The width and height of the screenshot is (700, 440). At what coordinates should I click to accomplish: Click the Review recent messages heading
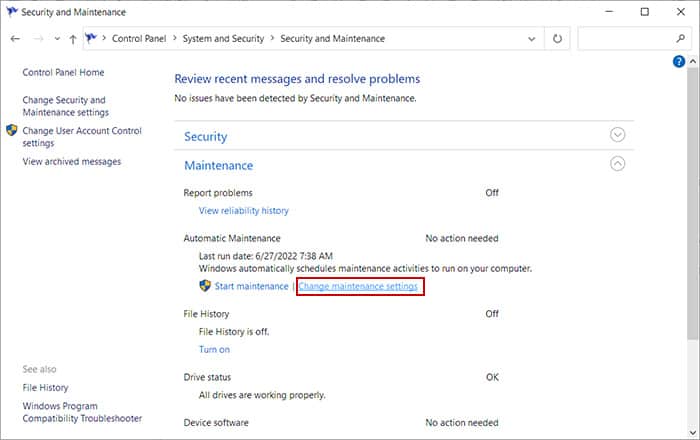point(297,79)
